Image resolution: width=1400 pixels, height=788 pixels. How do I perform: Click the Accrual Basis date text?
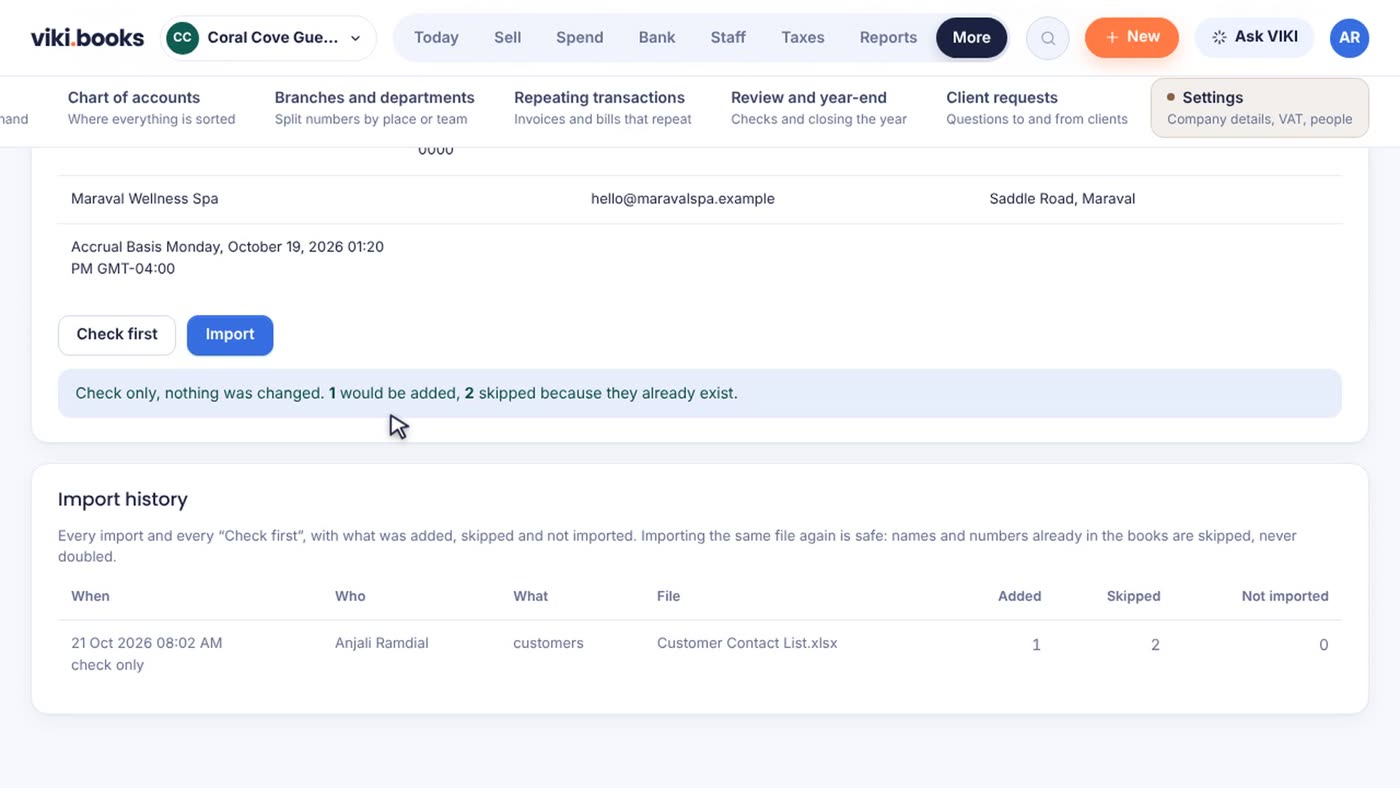227,257
